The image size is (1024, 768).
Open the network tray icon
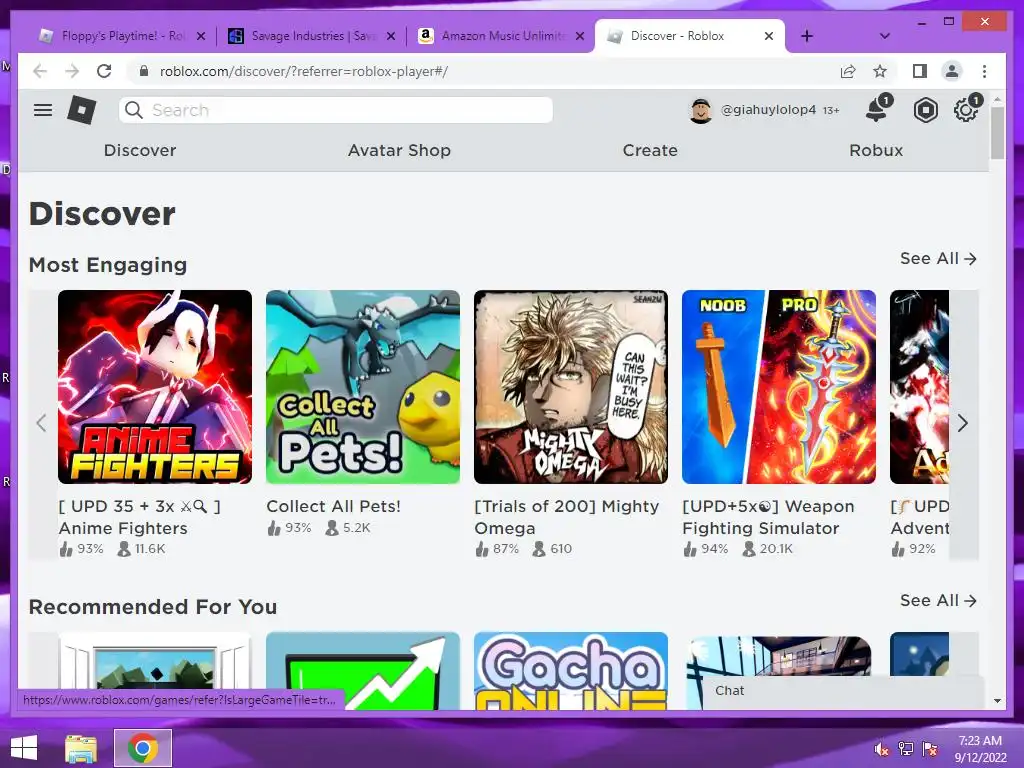coord(906,749)
